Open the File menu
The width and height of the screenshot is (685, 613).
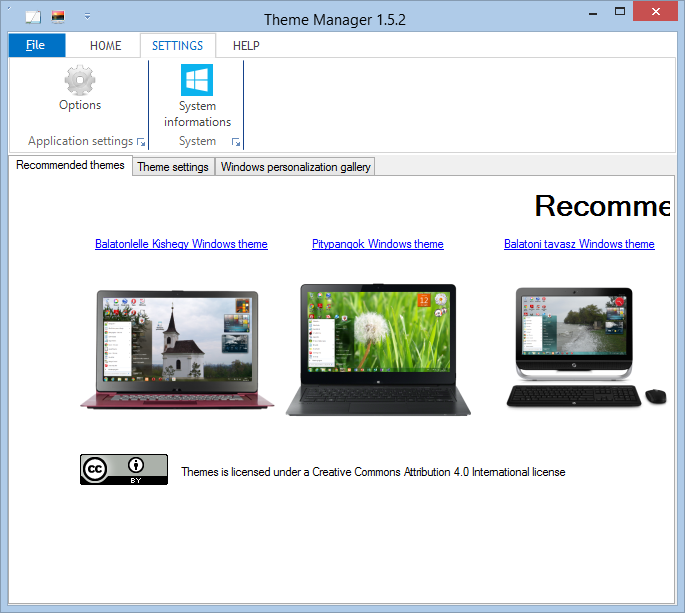click(x=37, y=45)
